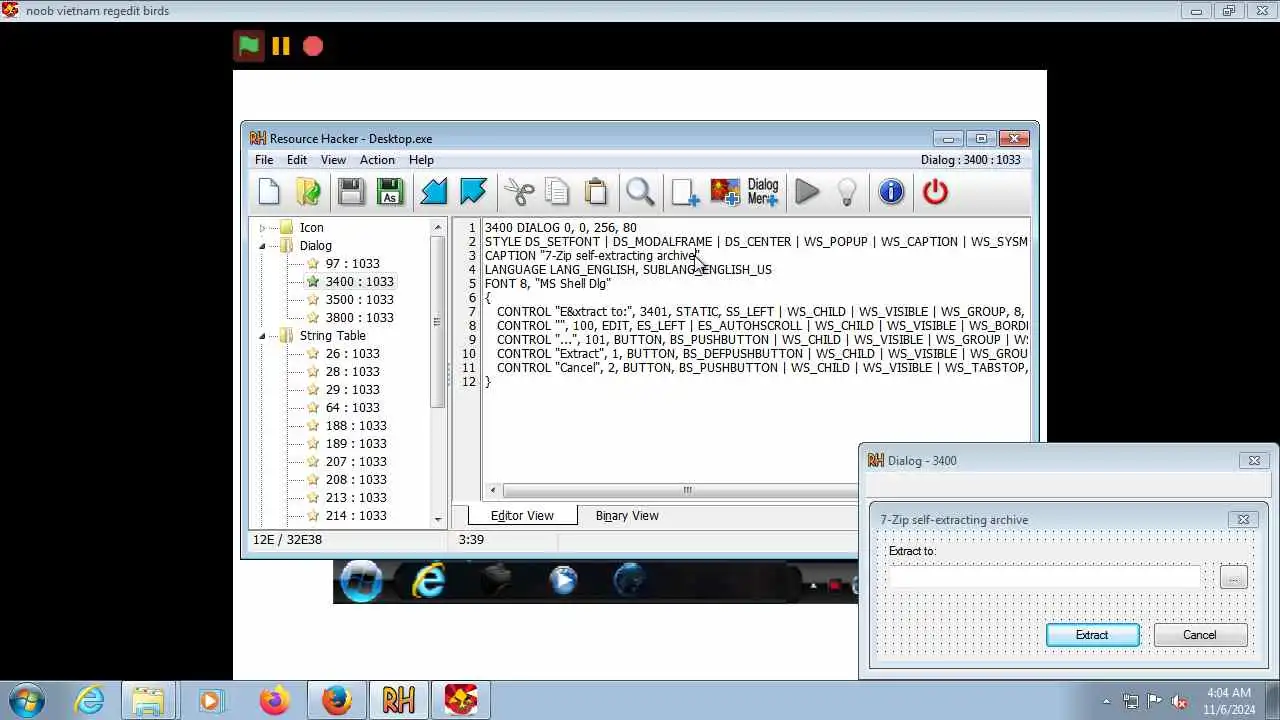Click the New blank file toolbar icon
This screenshot has width=1280, height=720.
click(269, 192)
